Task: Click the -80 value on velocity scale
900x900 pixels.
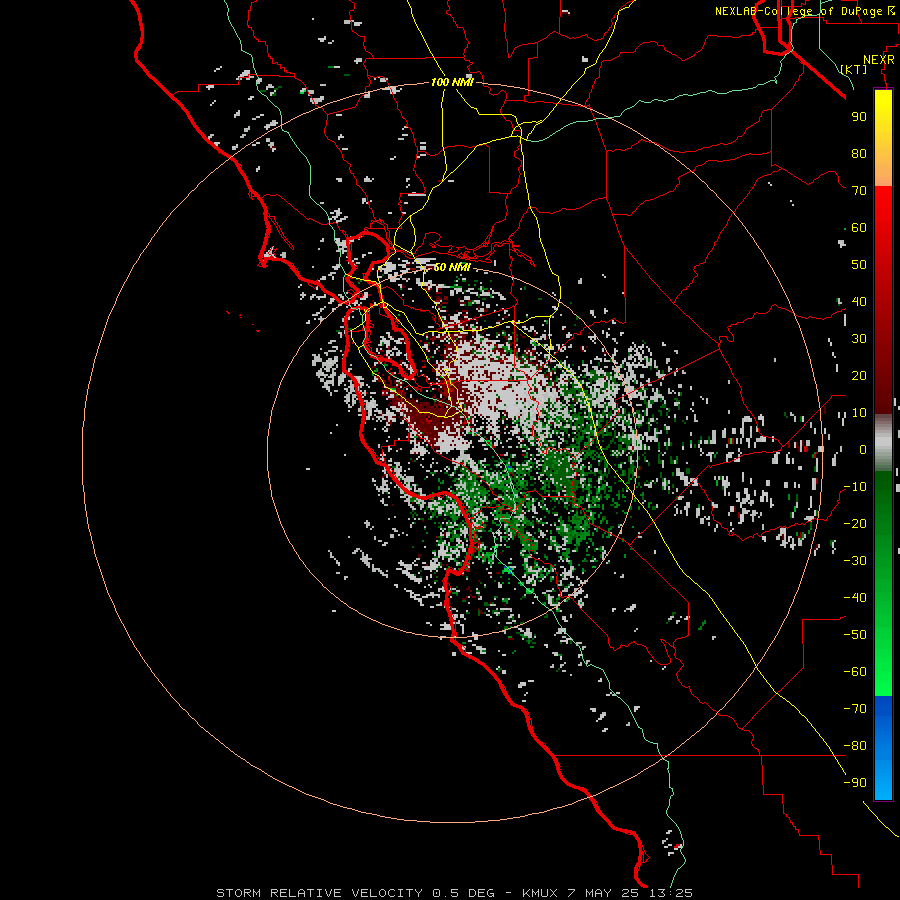Action: (x=855, y=746)
